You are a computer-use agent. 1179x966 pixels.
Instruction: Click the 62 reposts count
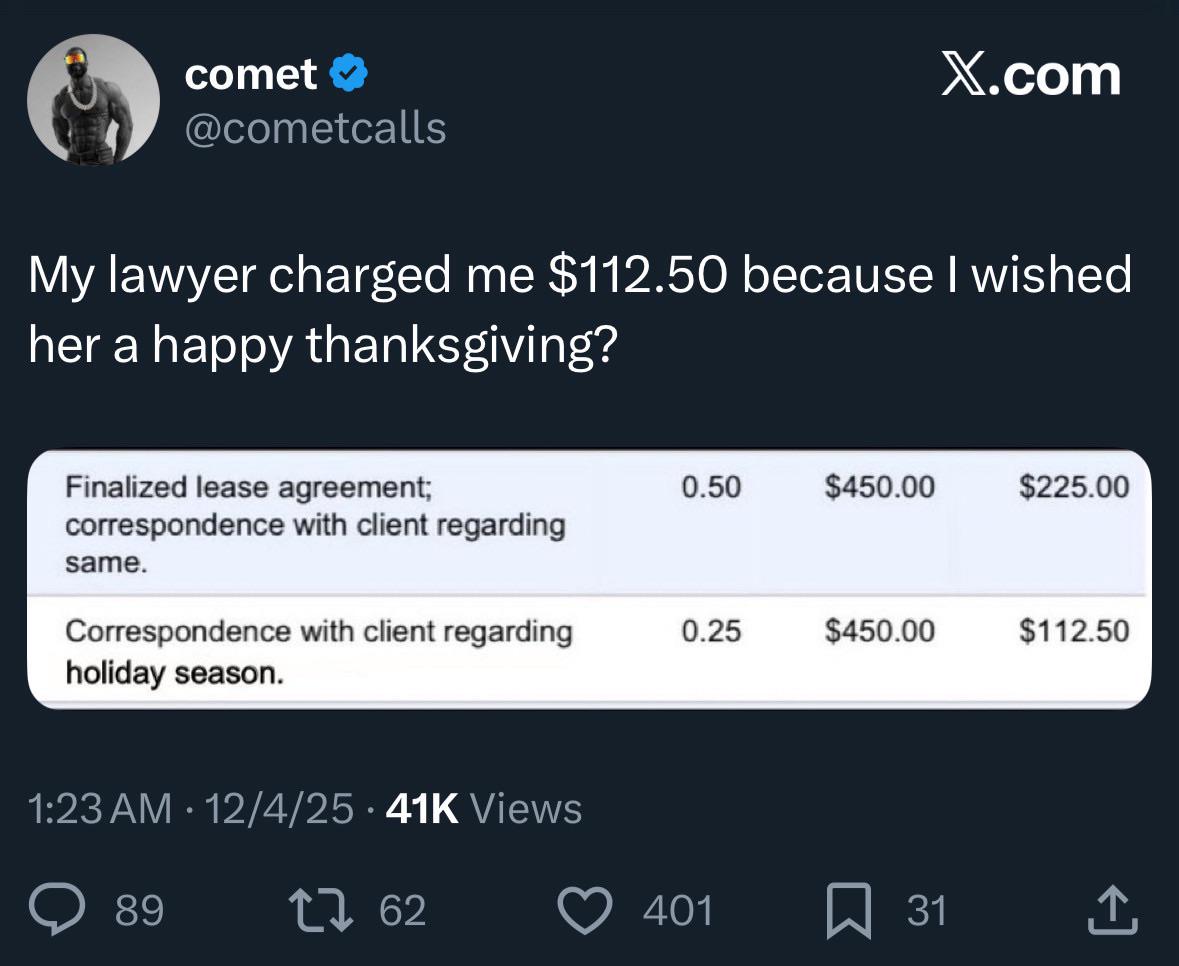[400, 910]
